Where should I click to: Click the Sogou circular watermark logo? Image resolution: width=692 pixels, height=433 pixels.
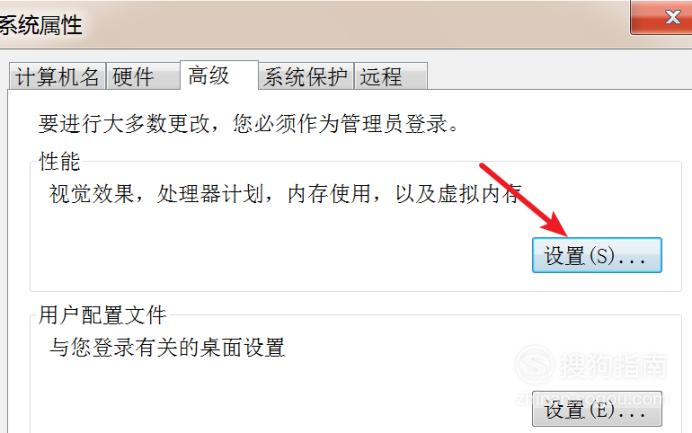pyautogui.click(x=534, y=365)
